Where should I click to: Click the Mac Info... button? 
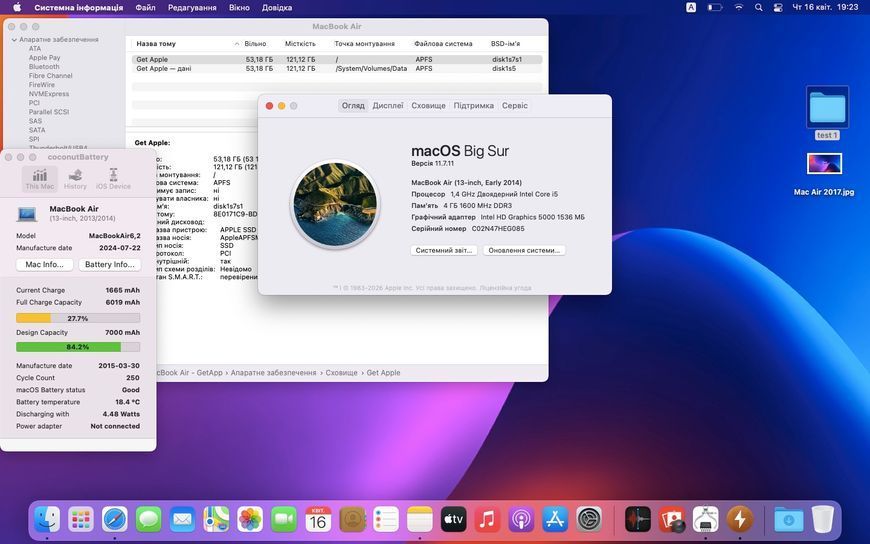pos(44,265)
